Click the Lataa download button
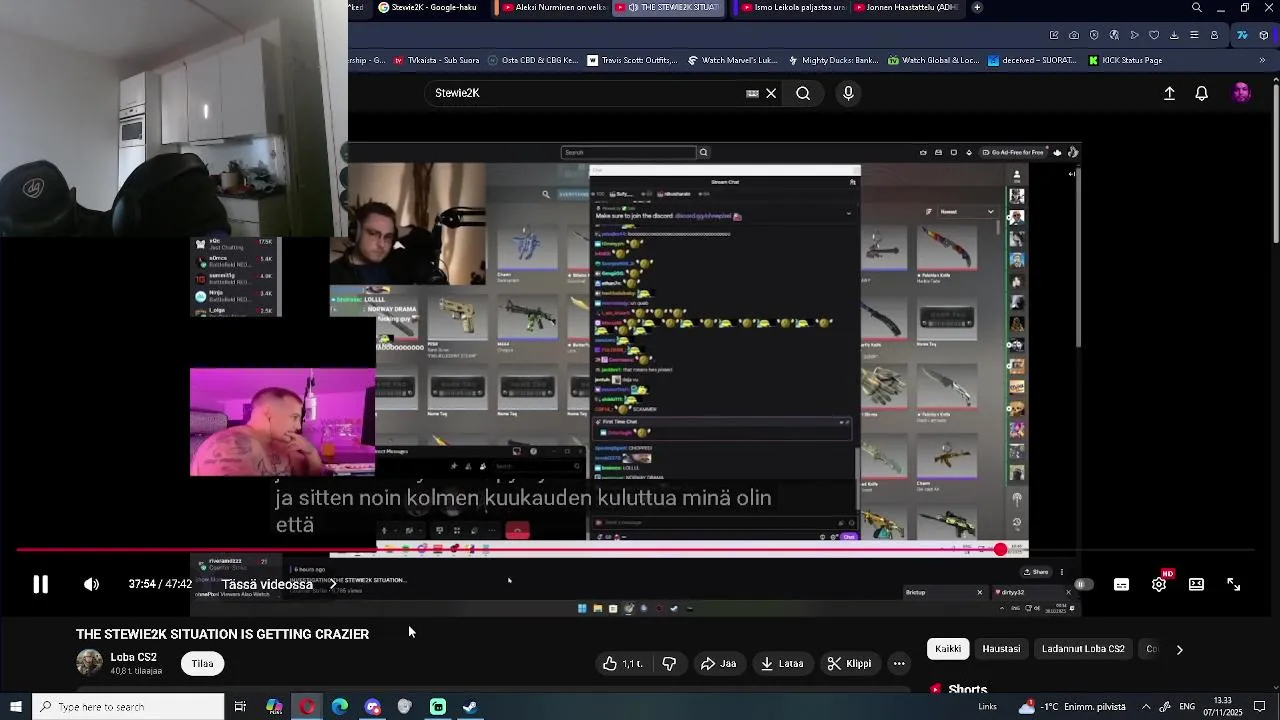 coord(781,664)
